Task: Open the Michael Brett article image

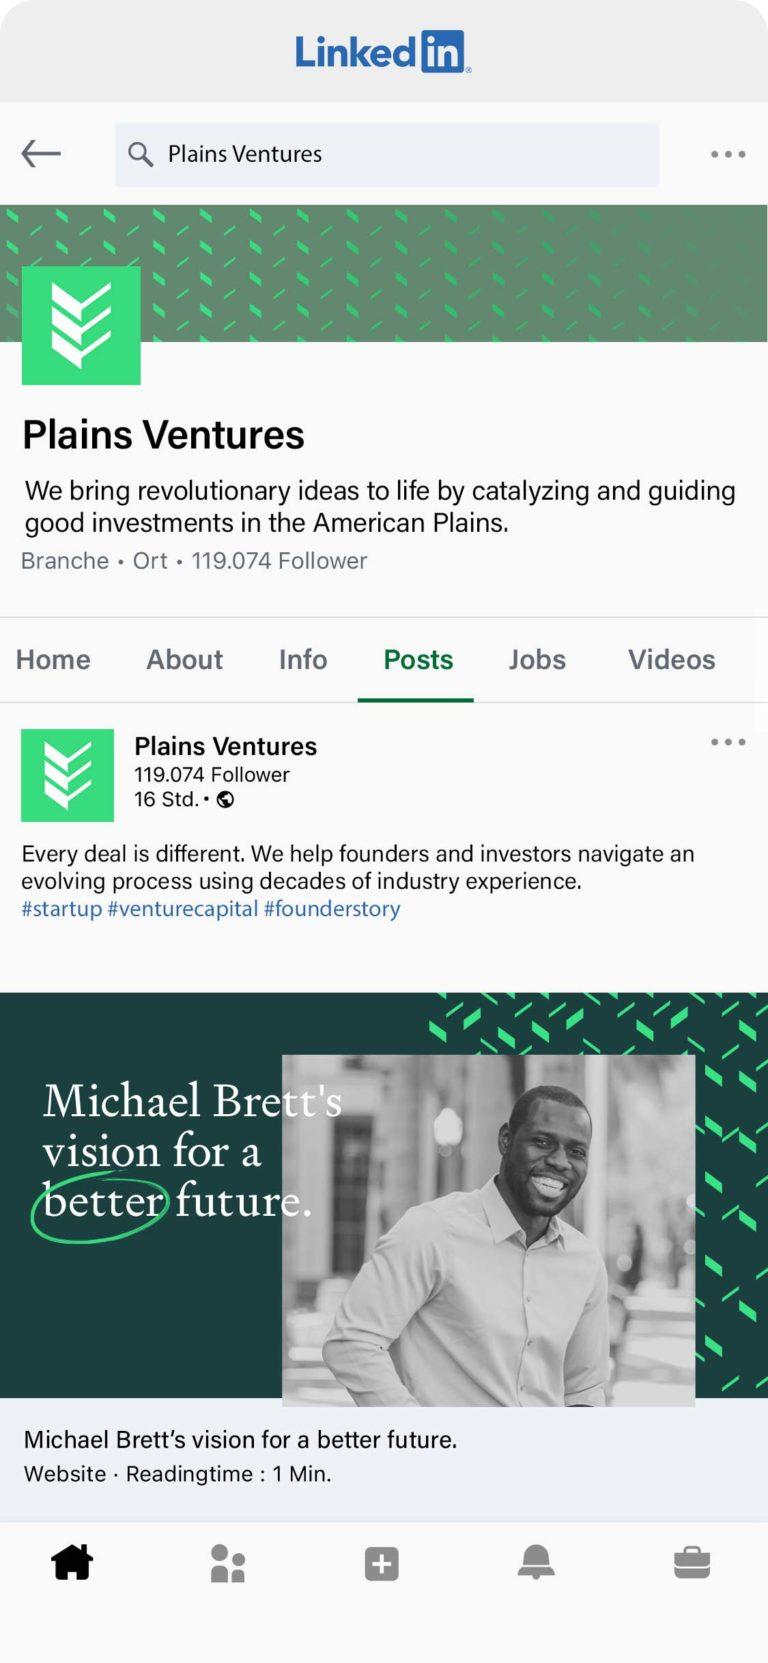Action: [384, 1195]
